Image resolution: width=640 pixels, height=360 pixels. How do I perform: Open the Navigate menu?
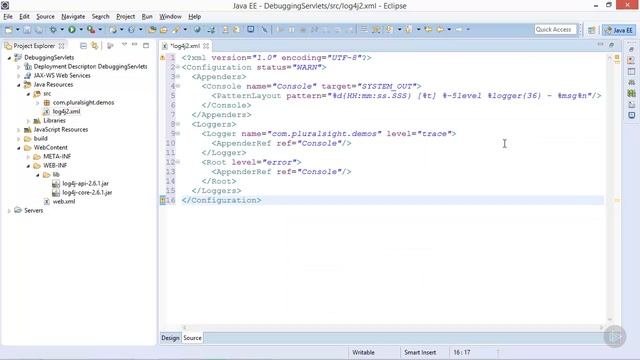(73, 16)
